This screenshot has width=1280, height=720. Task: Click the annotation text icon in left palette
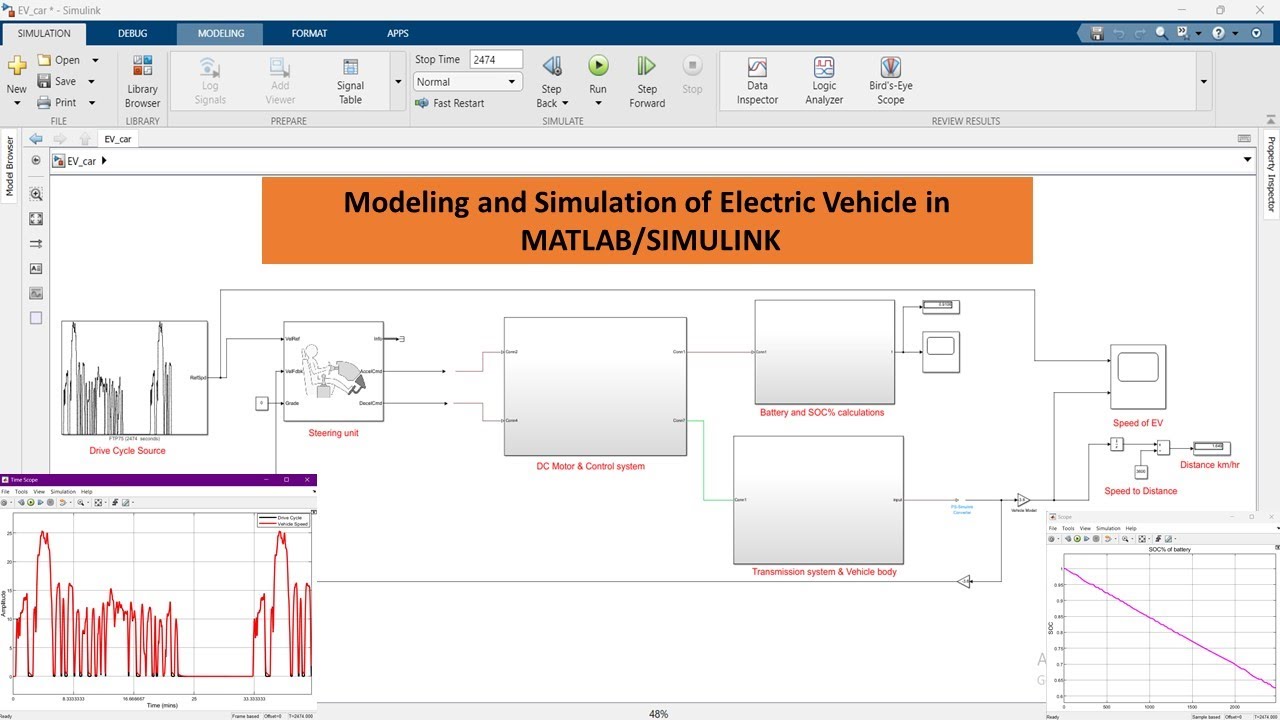36,269
